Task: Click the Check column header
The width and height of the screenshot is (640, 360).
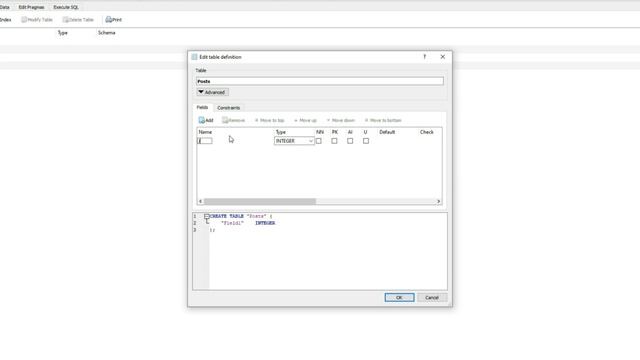Action: (427, 132)
